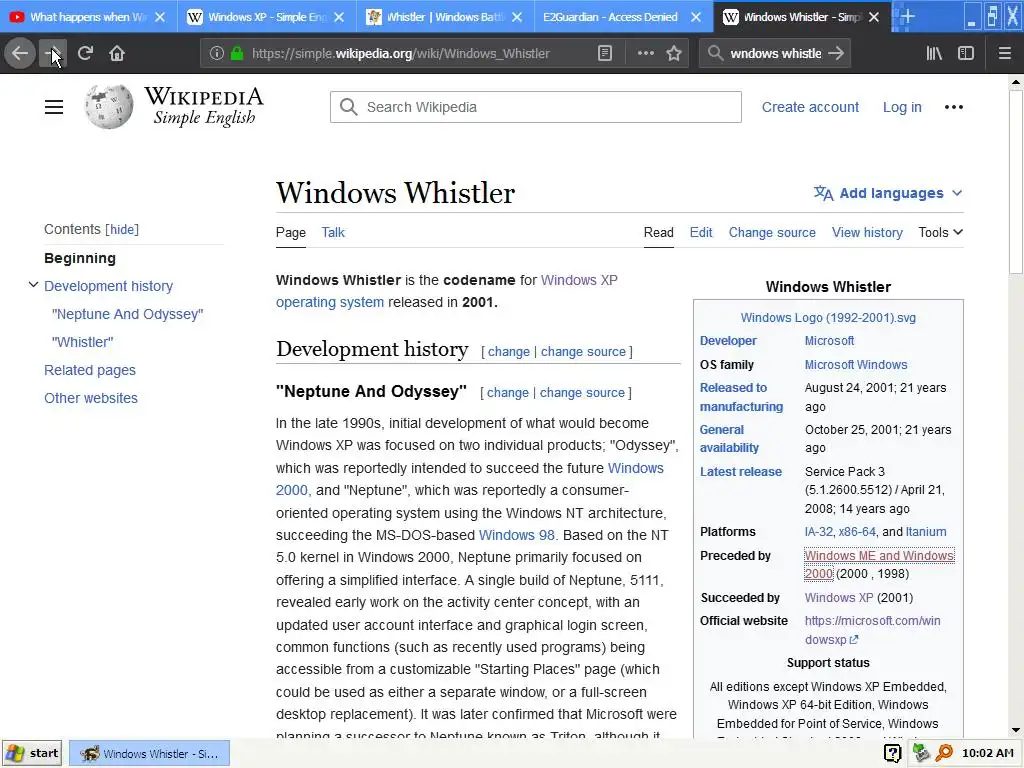Go back using the browser back arrow
Image resolution: width=1024 pixels, height=768 pixels.
tap(20, 53)
